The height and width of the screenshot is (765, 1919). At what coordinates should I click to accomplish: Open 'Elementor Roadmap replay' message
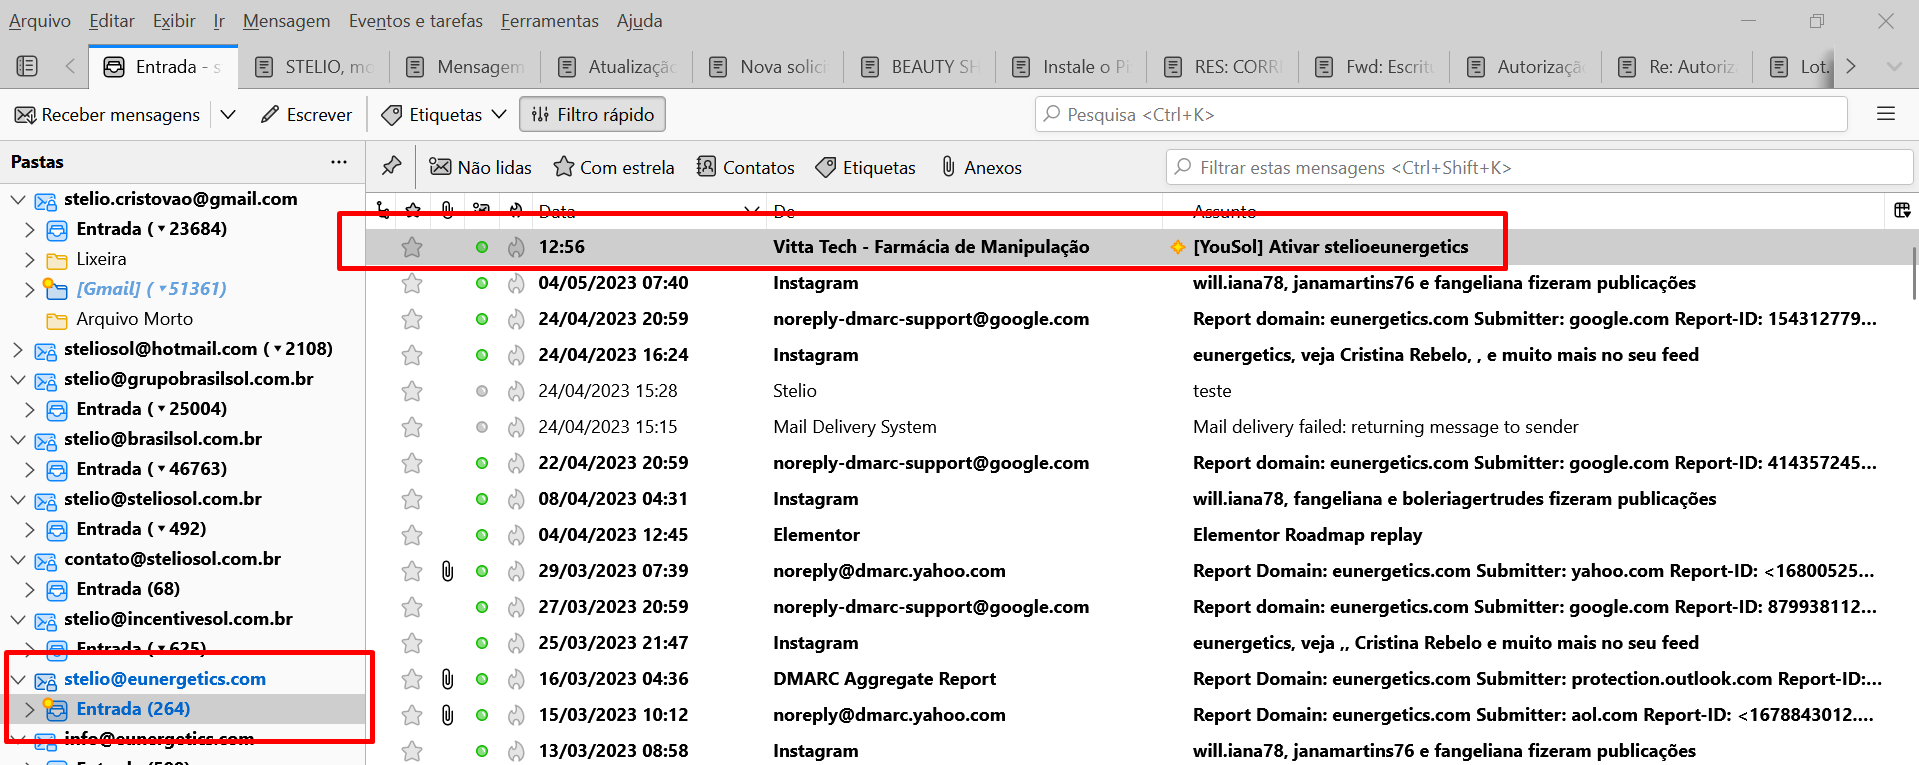[1307, 535]
